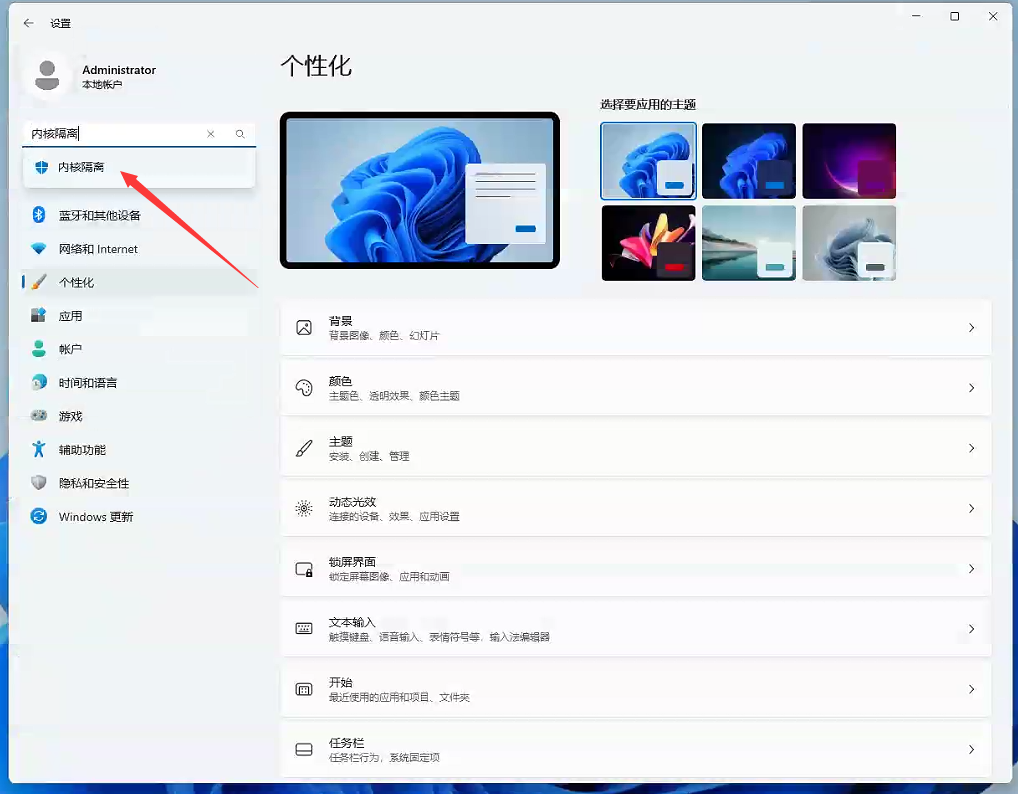The width and height of the screenshot is (1018, 794).
Task: Click the apps icon for 应用
Action: point(38,316)
